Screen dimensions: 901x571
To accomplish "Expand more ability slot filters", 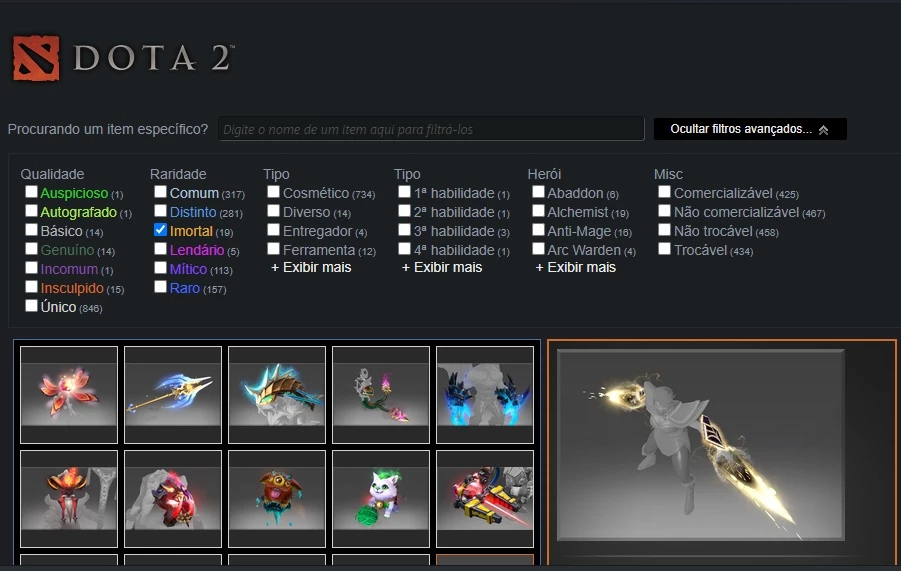I will click(x=442, y=267).
